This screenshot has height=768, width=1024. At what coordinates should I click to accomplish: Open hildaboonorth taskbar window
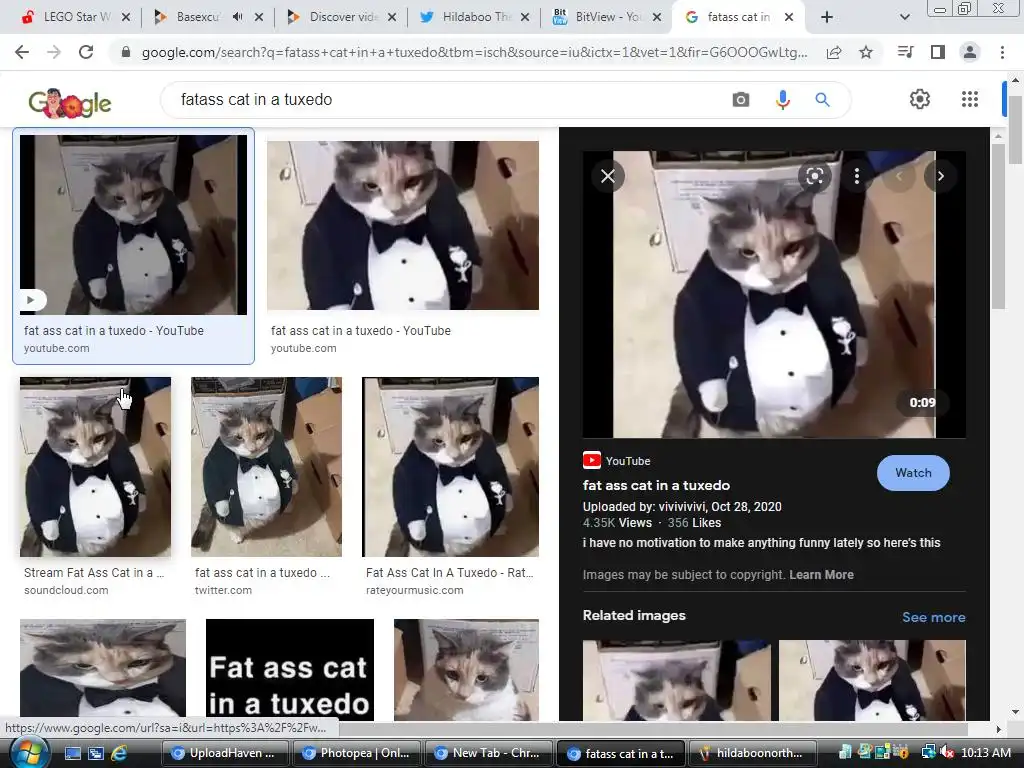coord(753,753)
